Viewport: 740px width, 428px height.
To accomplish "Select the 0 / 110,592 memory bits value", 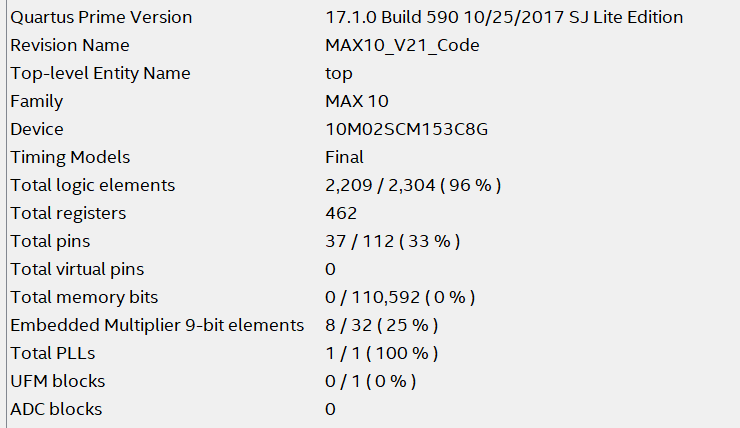I will (400, 297).
